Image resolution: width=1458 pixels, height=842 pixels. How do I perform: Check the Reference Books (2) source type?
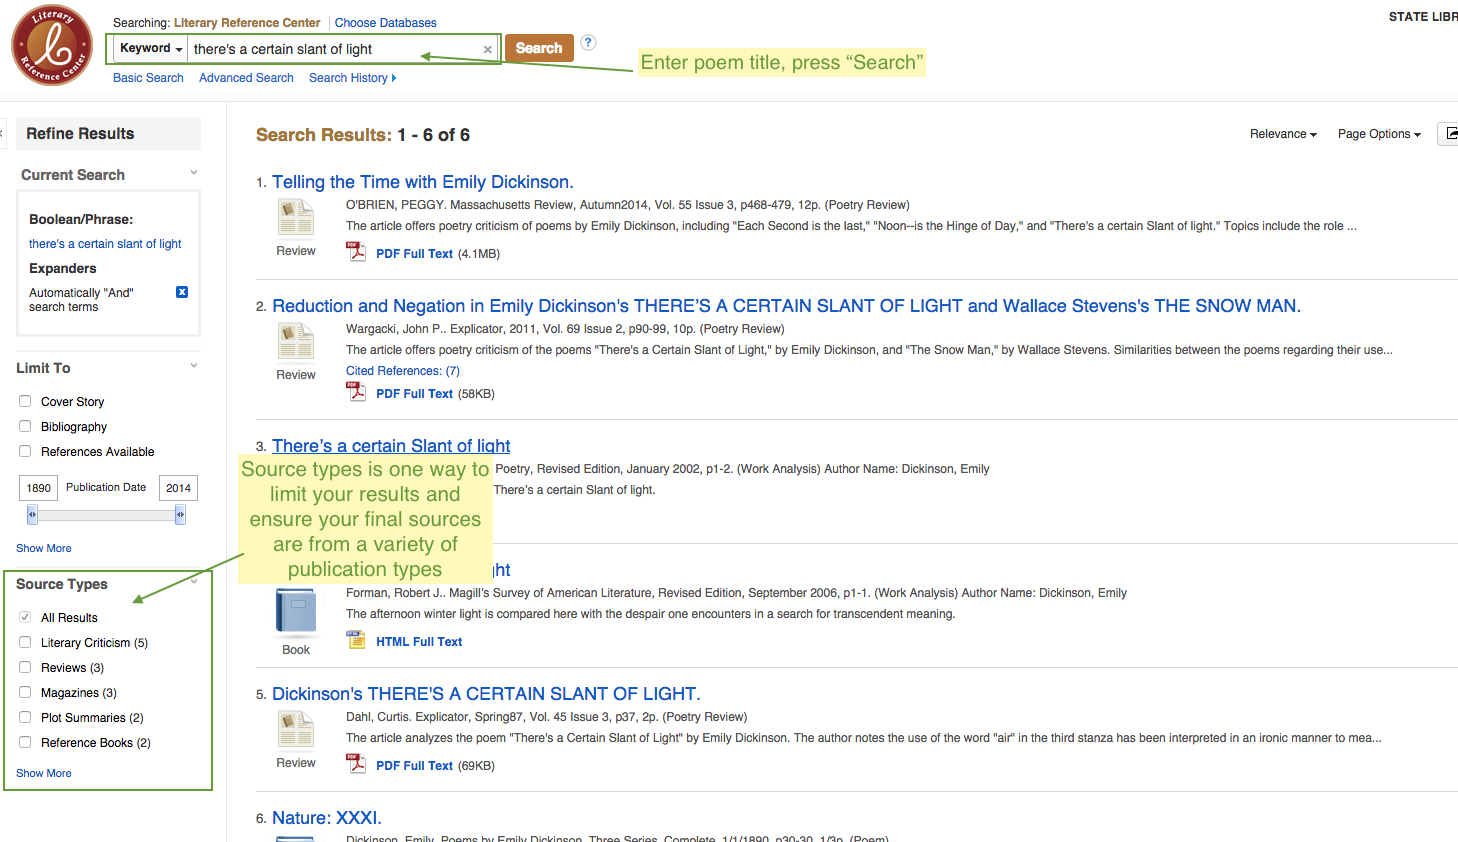[x=25, y=742]
